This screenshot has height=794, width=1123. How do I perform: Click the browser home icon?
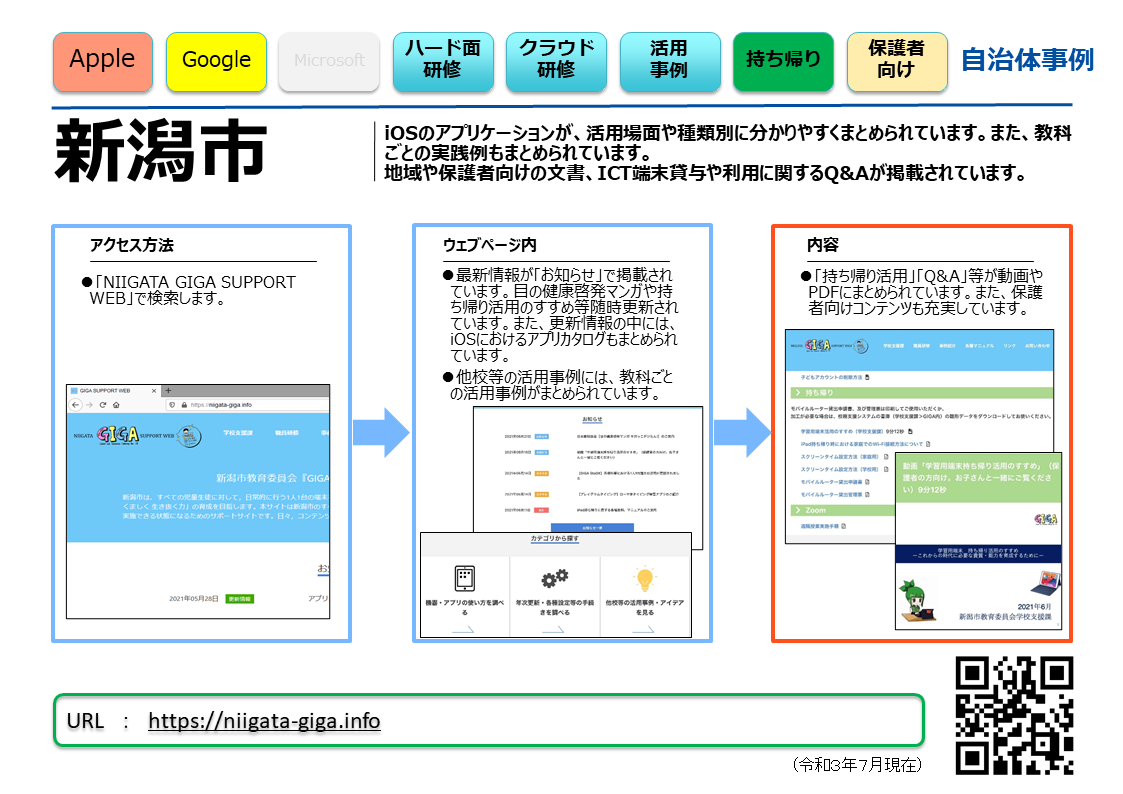116,405
